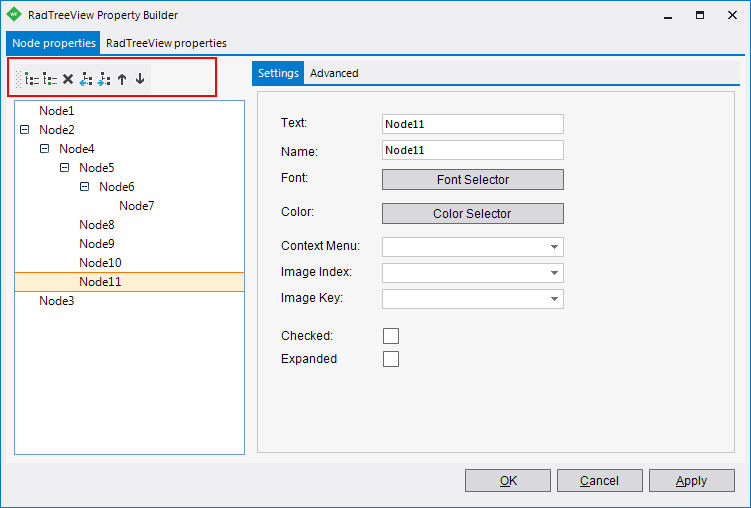This screenshot has height=508, width=751.
Task: Select Node5 in the tree
Action: (x=97, y=168)
